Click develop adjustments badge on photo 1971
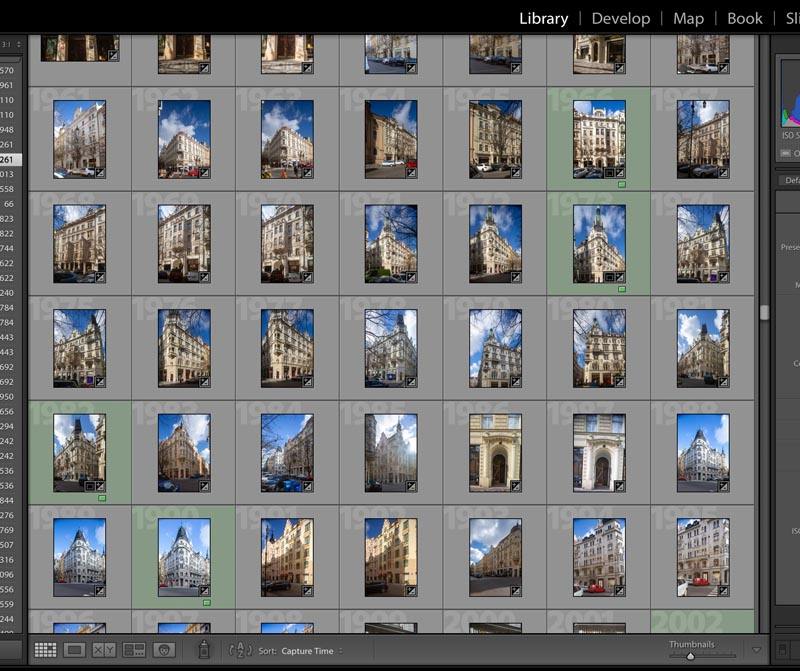Viewport: 800px width, 671px height. click(x=411, y=278)
